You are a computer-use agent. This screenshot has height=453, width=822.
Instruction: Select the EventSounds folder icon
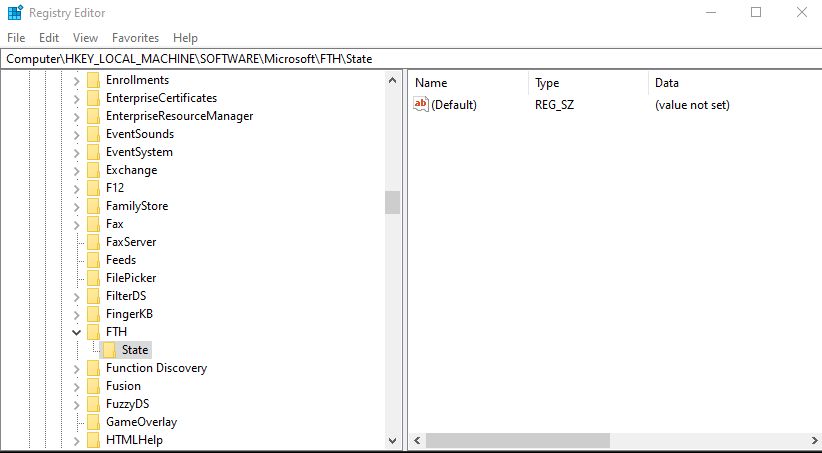coord(93,134)
